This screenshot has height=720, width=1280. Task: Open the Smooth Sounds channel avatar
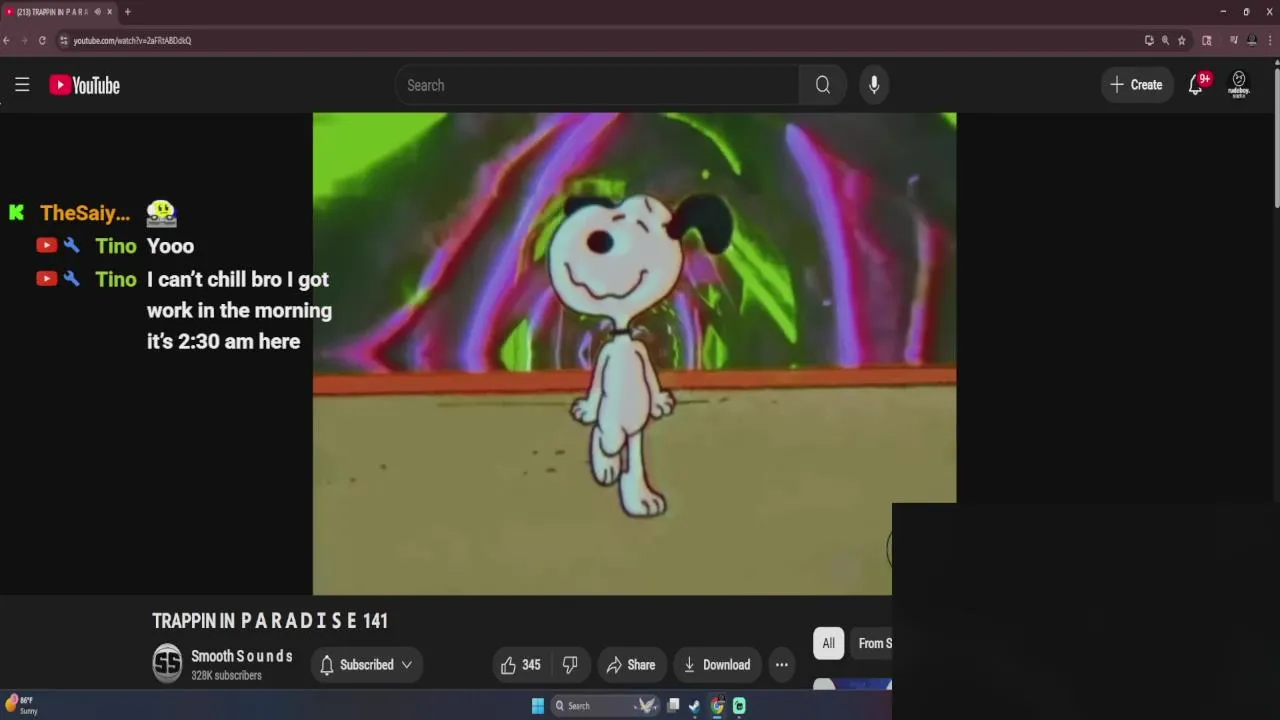pos(167,664)
